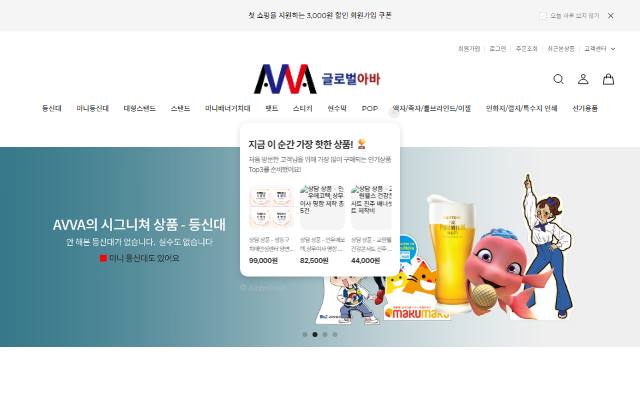Click the AVVA의 시그니쳐 상품 - 등신대 banner title

click(139, 225)
